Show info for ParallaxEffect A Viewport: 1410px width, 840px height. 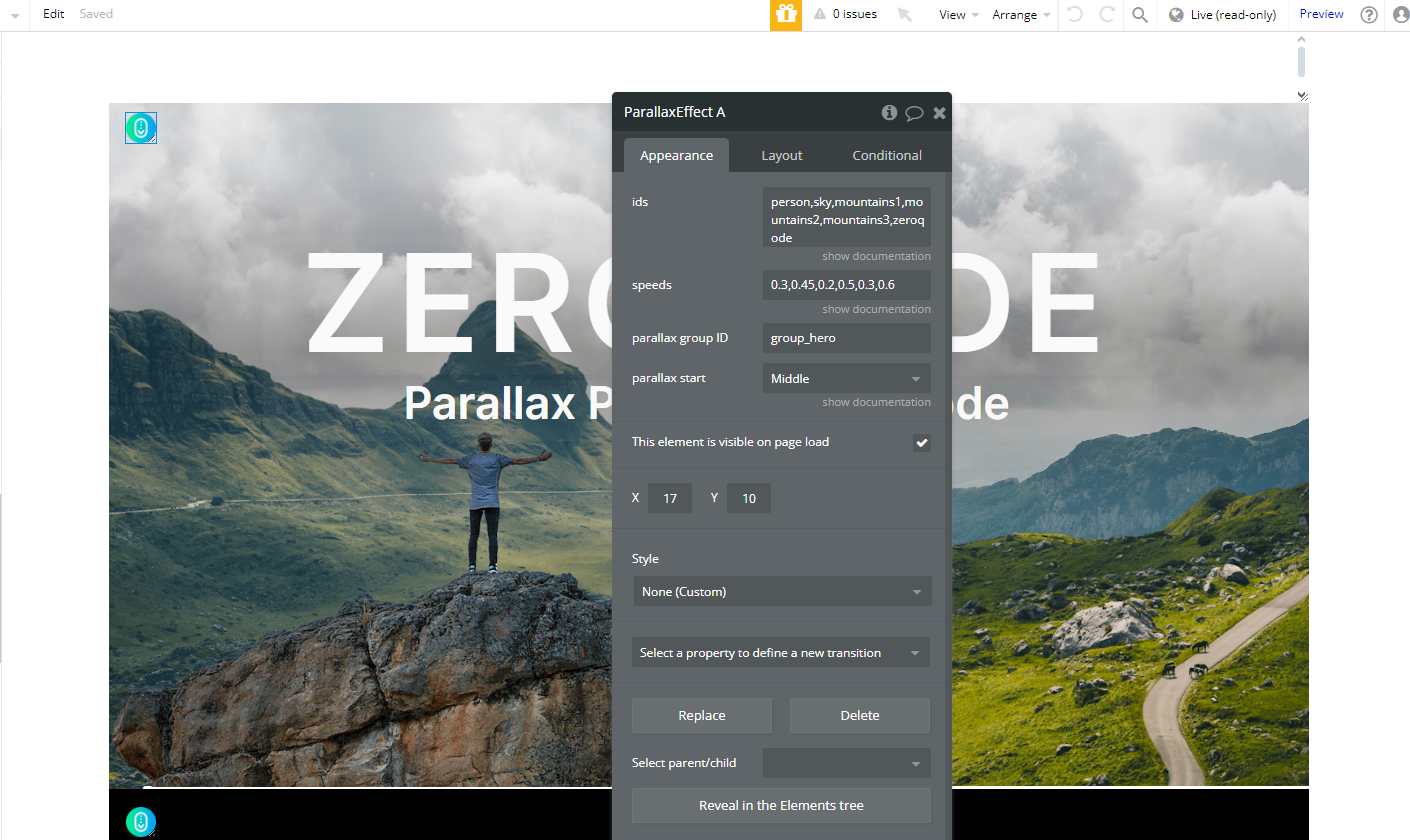click(889, 112)
